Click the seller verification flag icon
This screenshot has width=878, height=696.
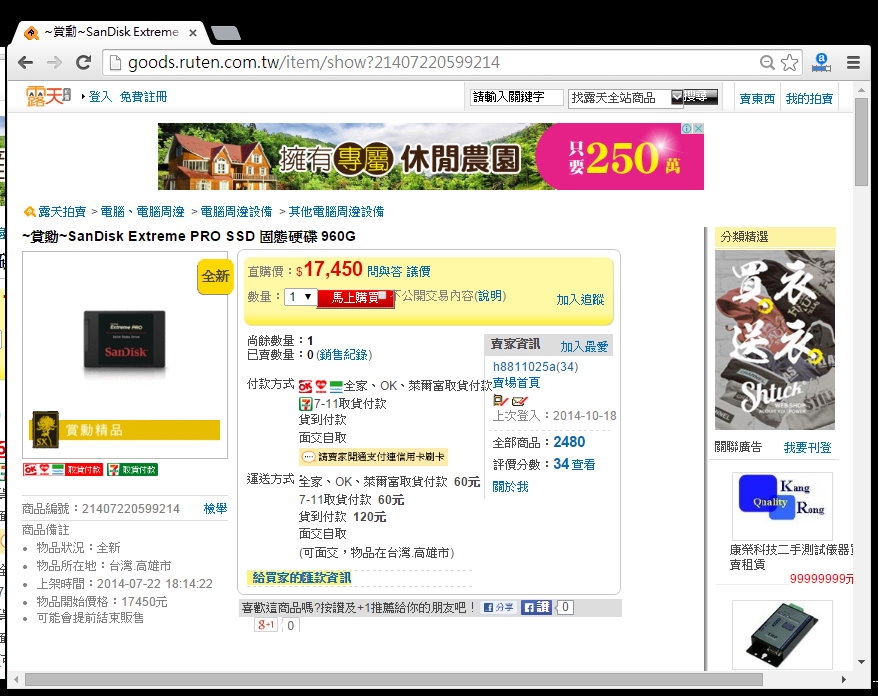point(501,401)
